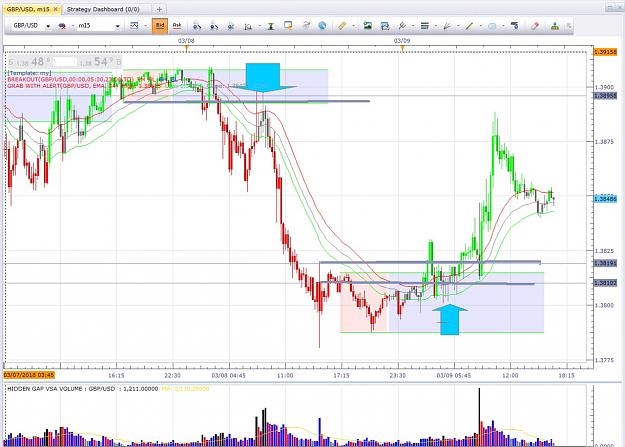Click the detach chart window icon
625x447 pixels.
(x=288, y=26)
